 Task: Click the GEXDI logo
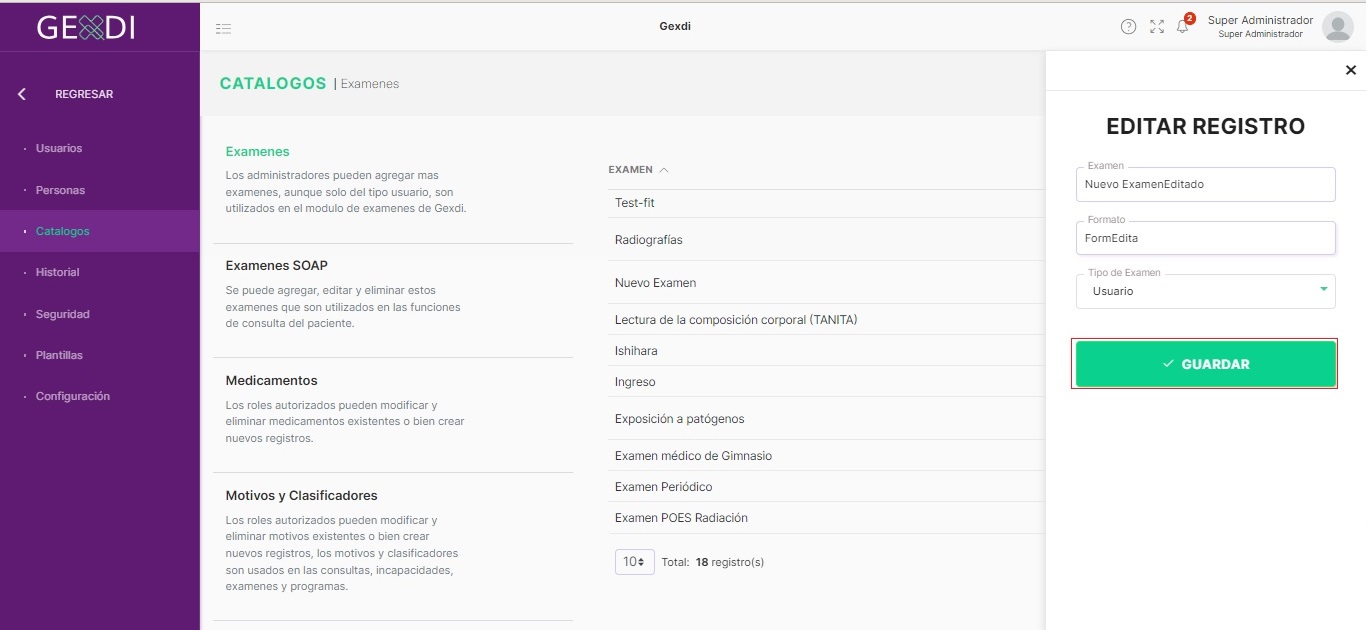pyautogui.click(x=86, y=27)
